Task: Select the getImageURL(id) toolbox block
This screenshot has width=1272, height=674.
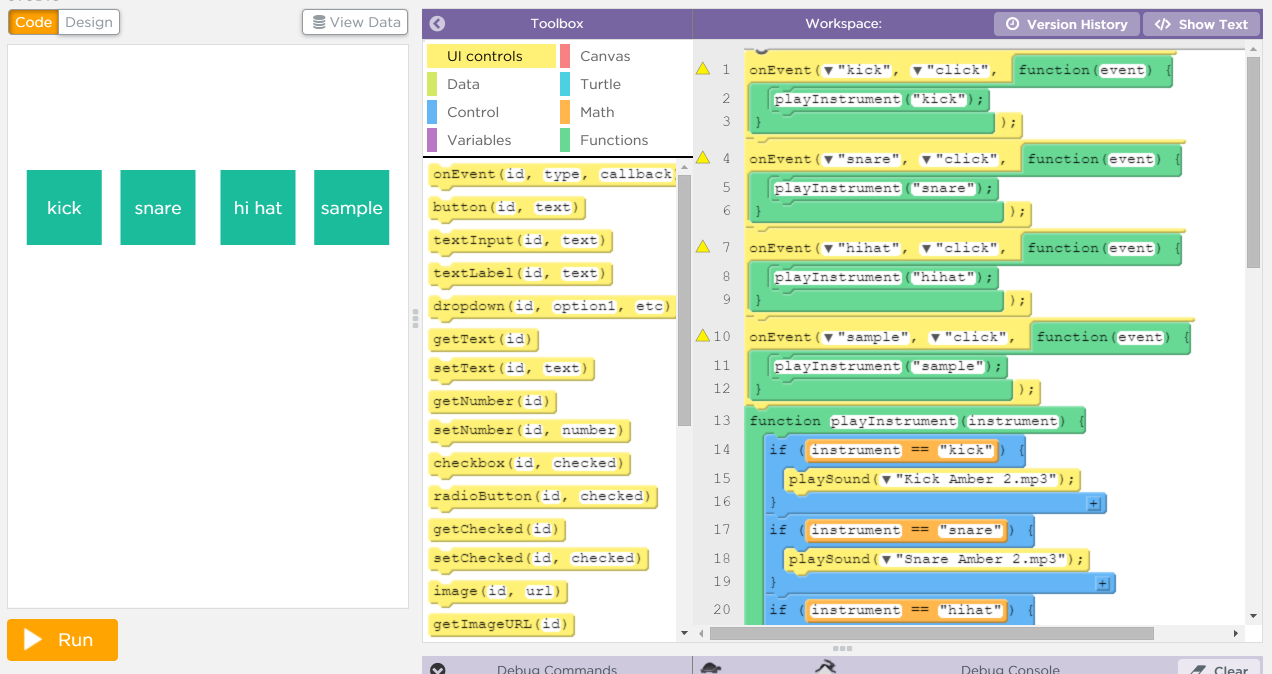Action: tap(502, 625)
